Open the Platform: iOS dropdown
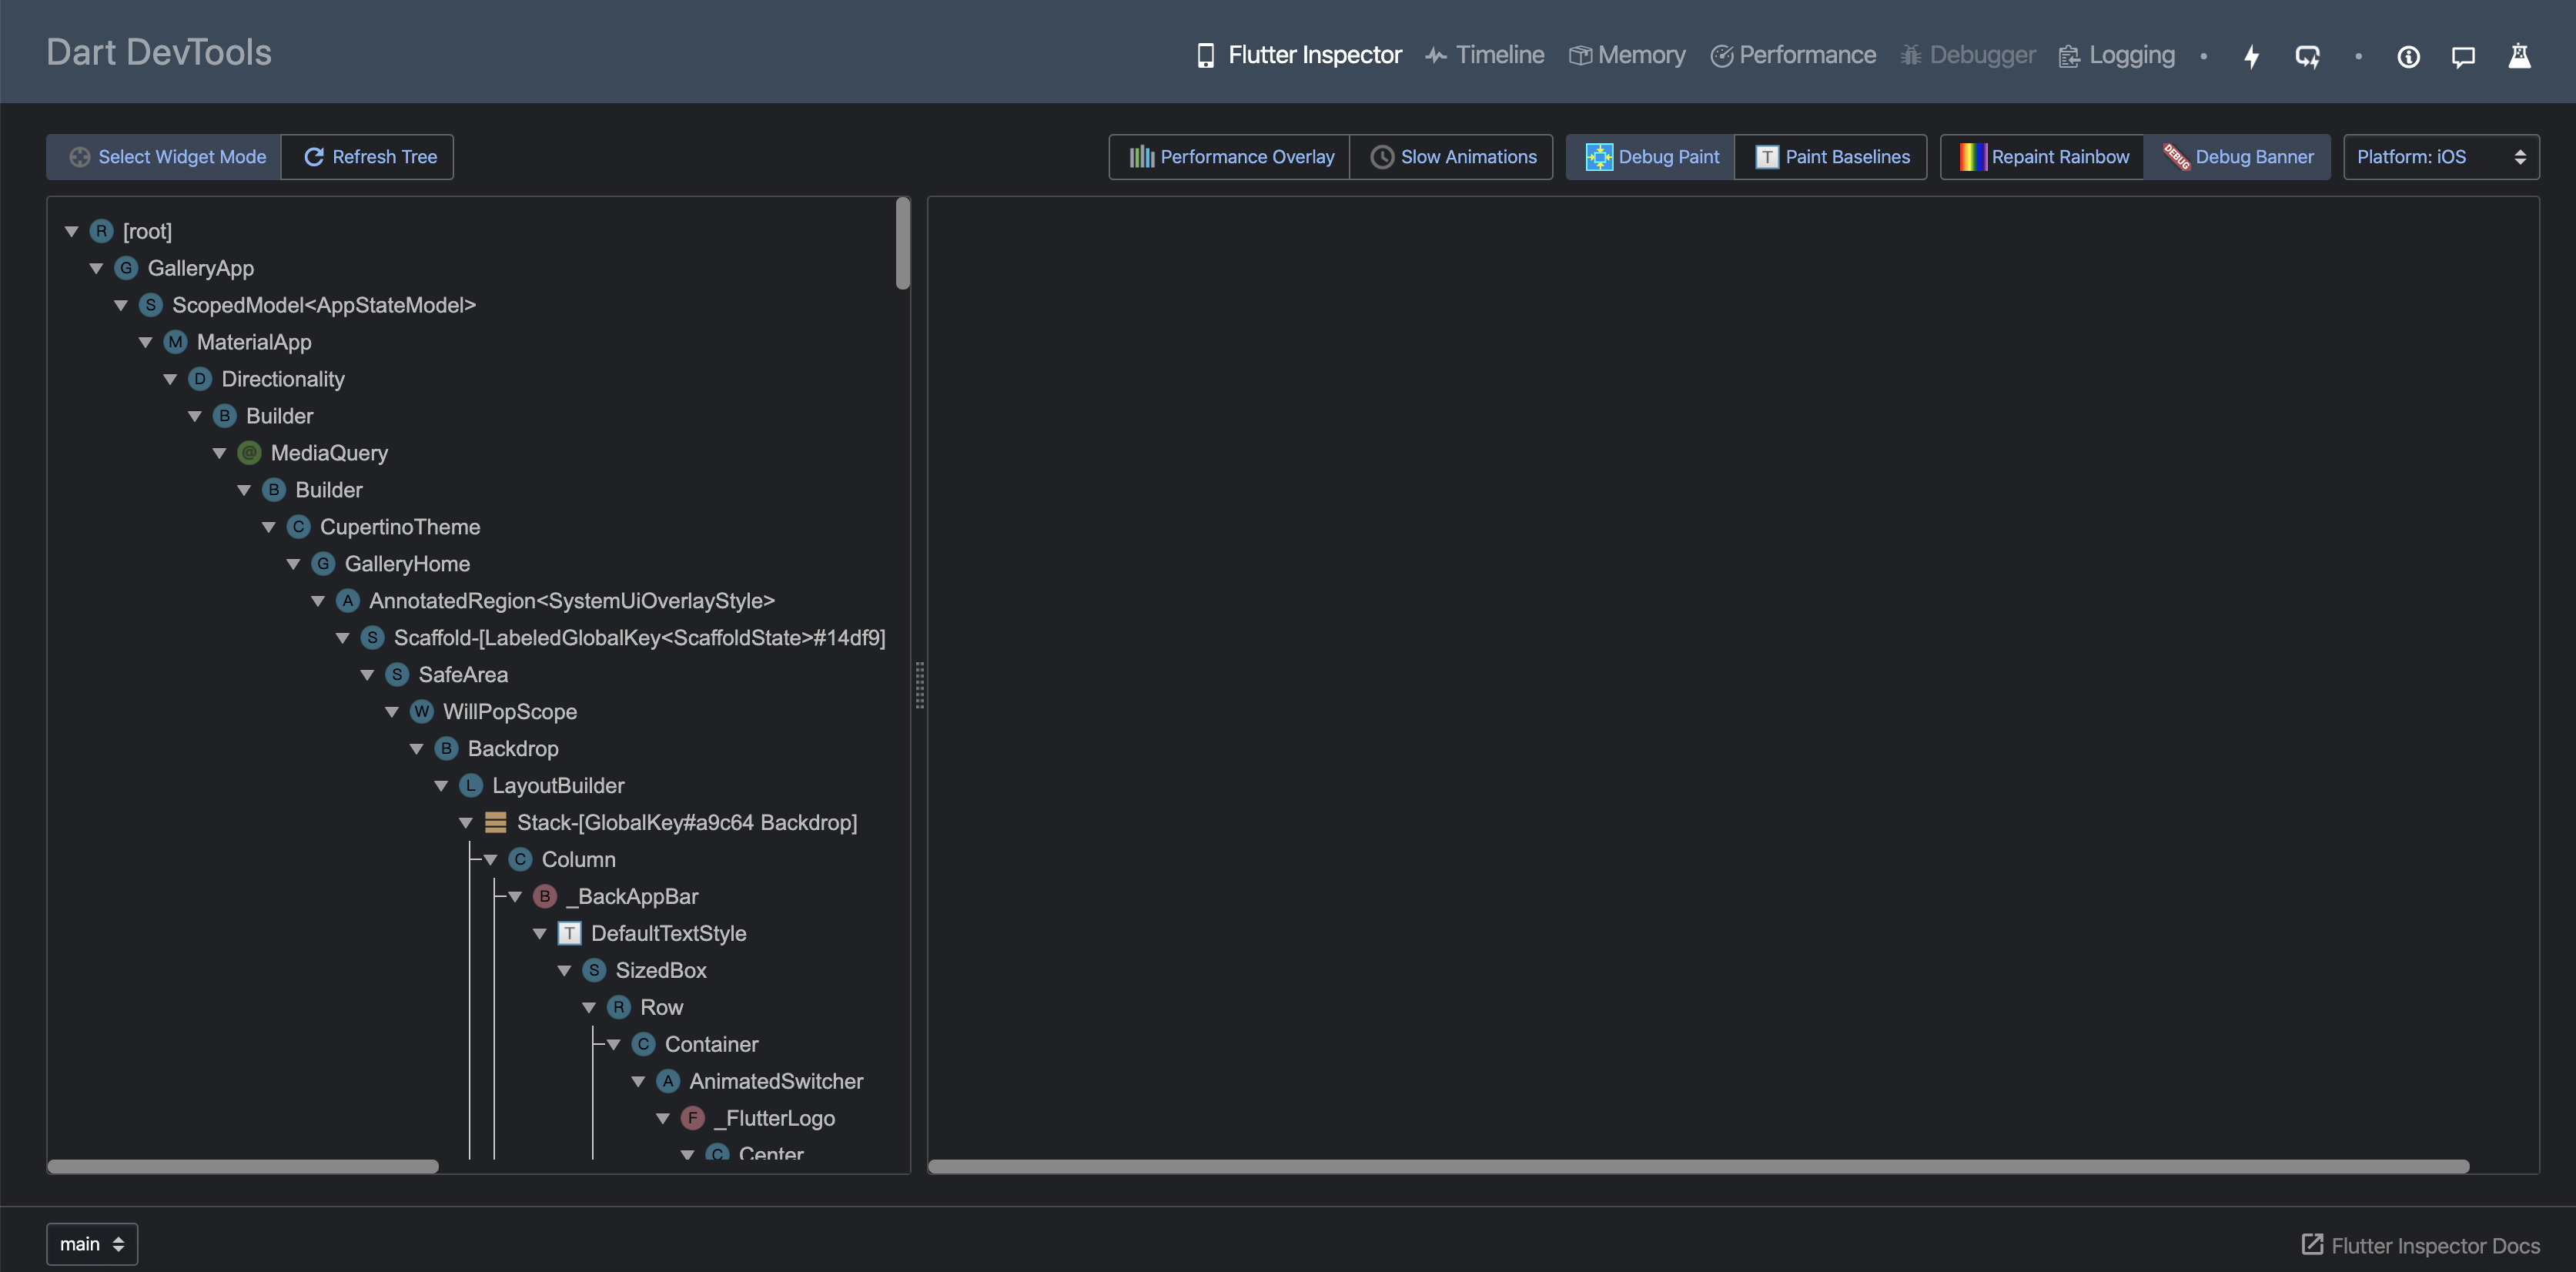Screen dimensions: 2576x1272 coord(2441,157)
